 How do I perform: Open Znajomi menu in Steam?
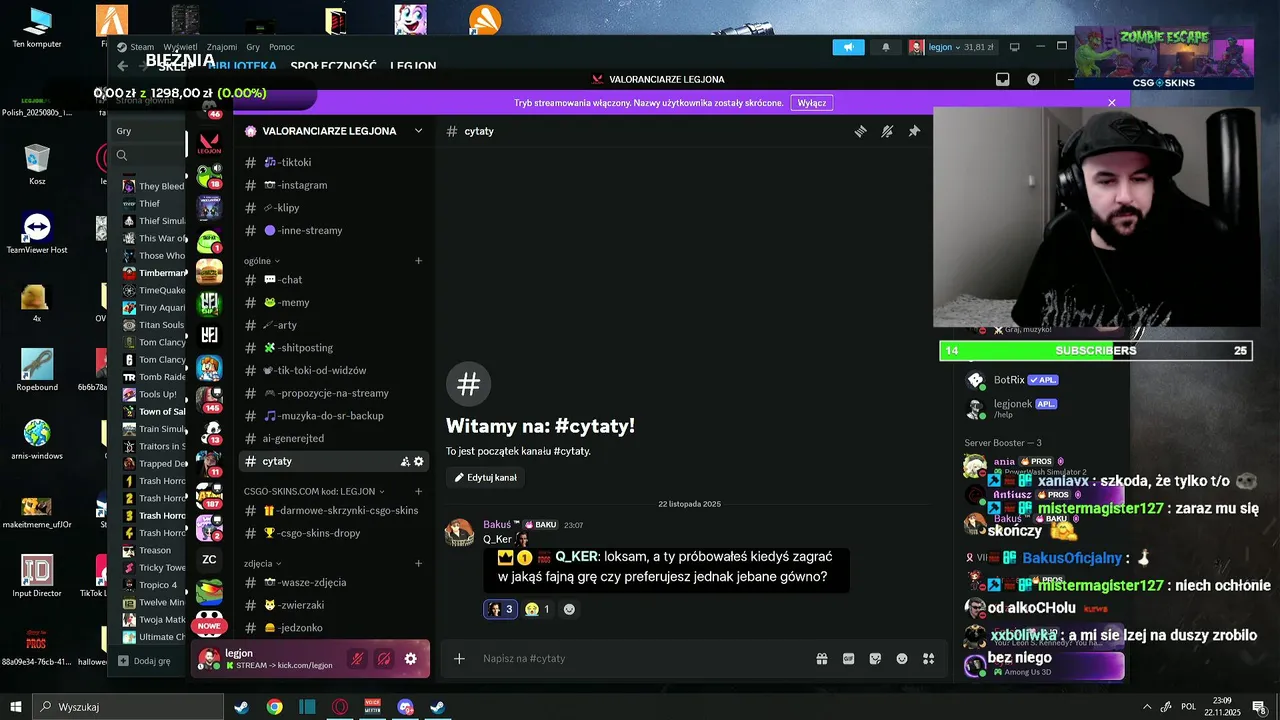coord(222,47)
